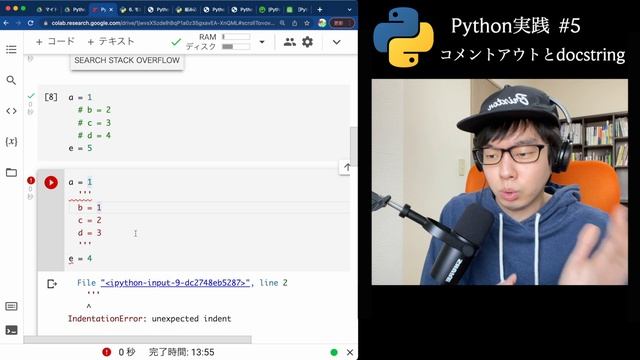This screenshot has width=640, height=360.
Task: Open the Files folder panel
Action: point(11,172)
